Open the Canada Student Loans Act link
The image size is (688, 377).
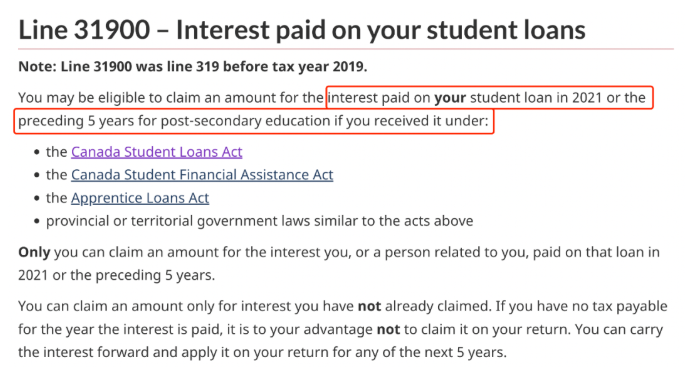[x=157, y=152]
